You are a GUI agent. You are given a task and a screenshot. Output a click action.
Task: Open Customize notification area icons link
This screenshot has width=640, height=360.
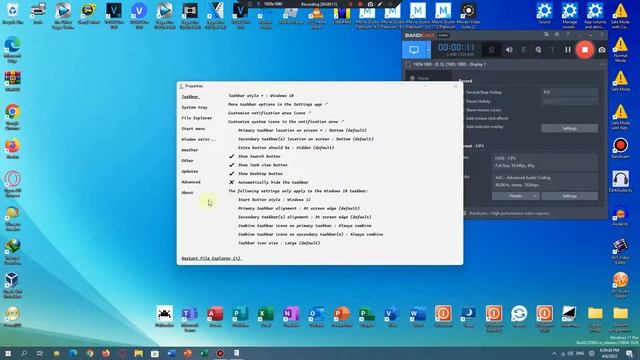(x=269, y=113)
